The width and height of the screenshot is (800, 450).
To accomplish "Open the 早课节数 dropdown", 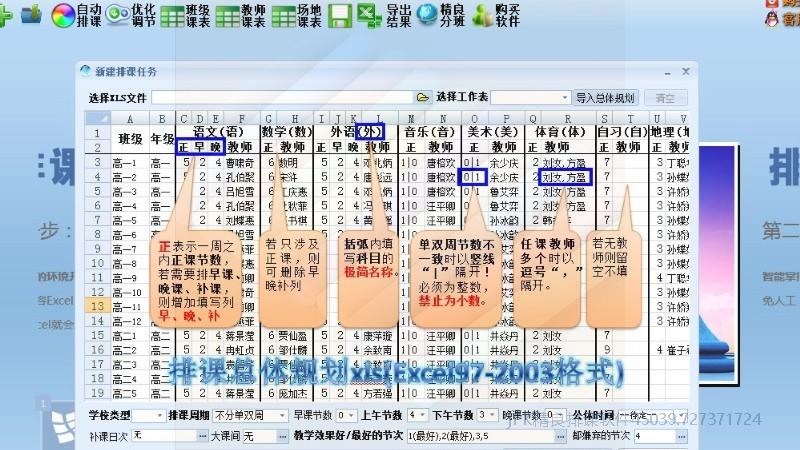I will pos(346,416).
